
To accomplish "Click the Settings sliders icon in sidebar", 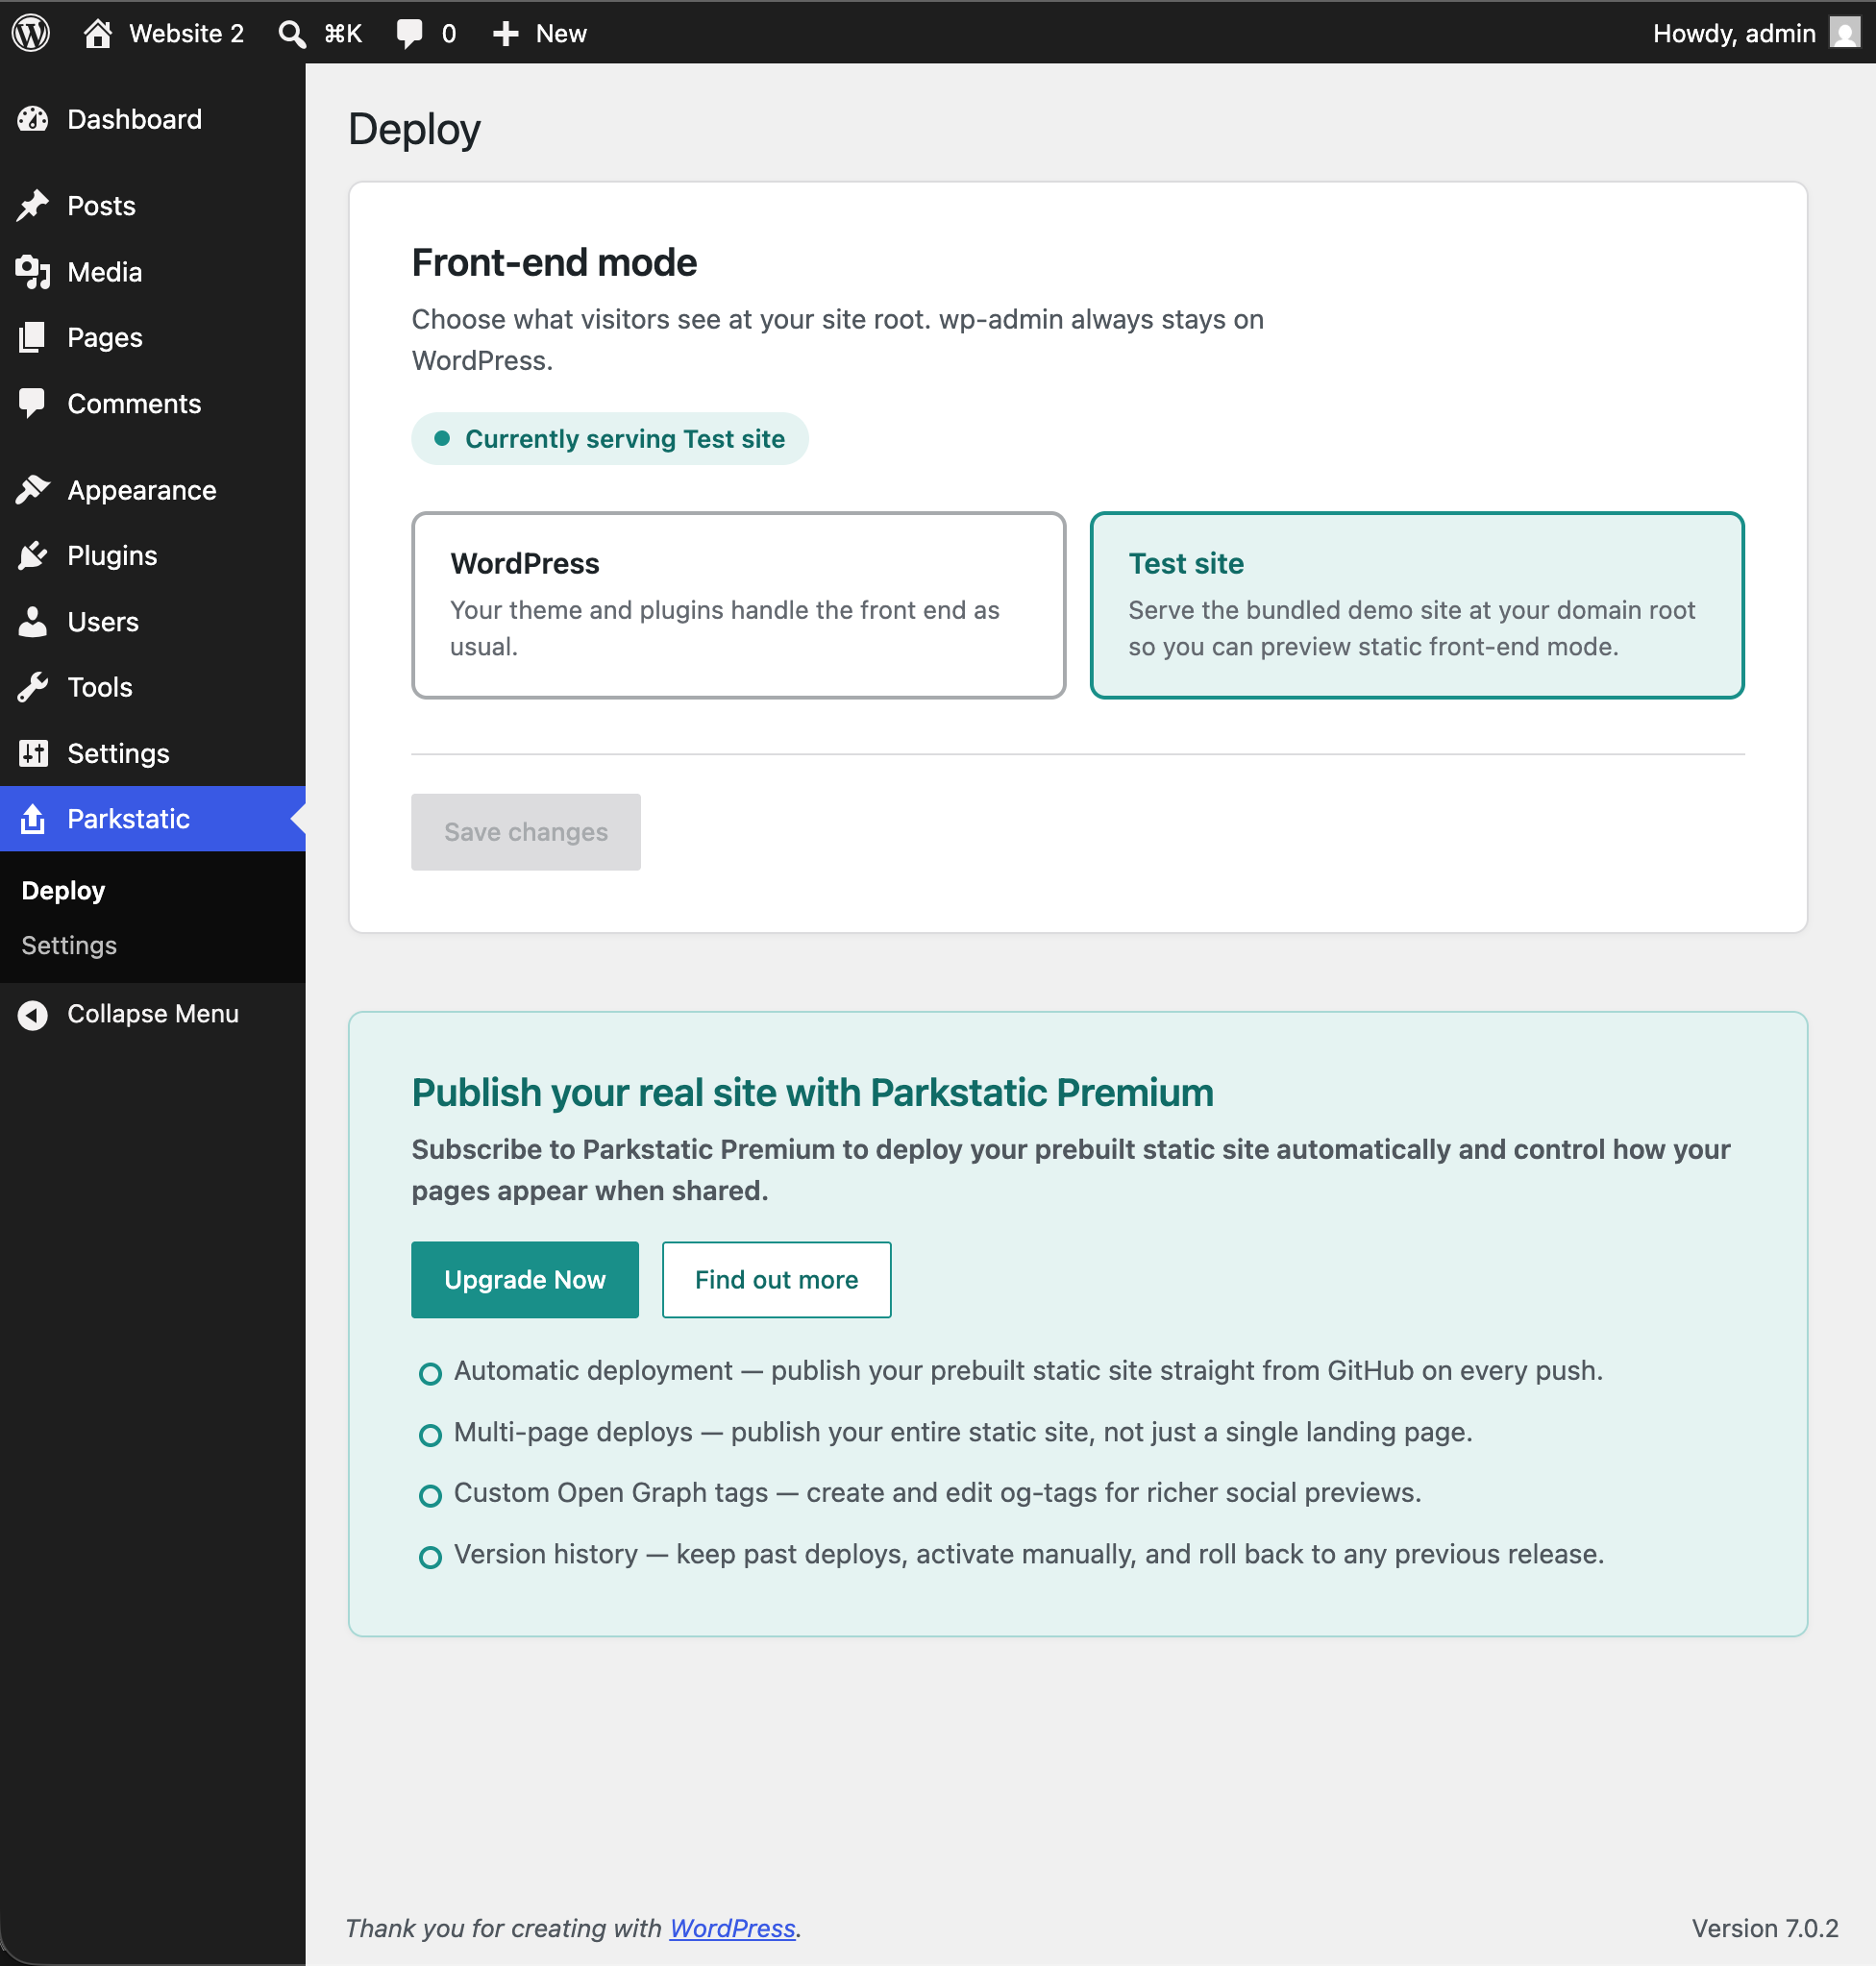I will pyautogui.click(x=33, y=754).
